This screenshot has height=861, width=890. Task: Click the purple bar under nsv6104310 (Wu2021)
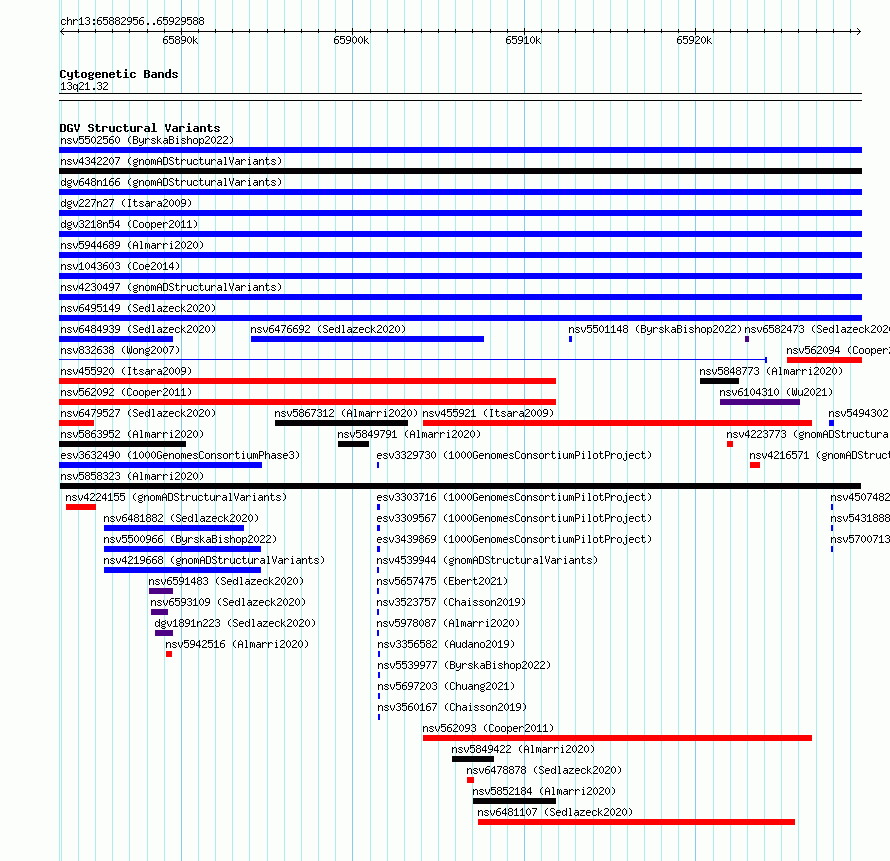760,402
